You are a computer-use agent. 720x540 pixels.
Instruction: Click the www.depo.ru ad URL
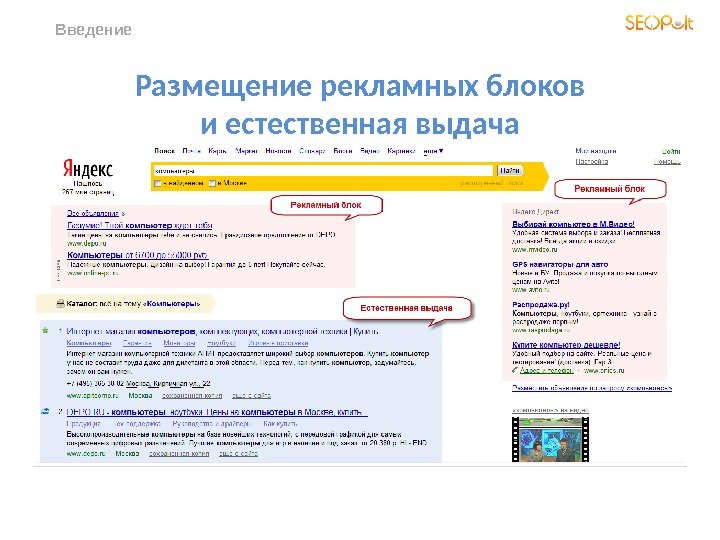86,244
